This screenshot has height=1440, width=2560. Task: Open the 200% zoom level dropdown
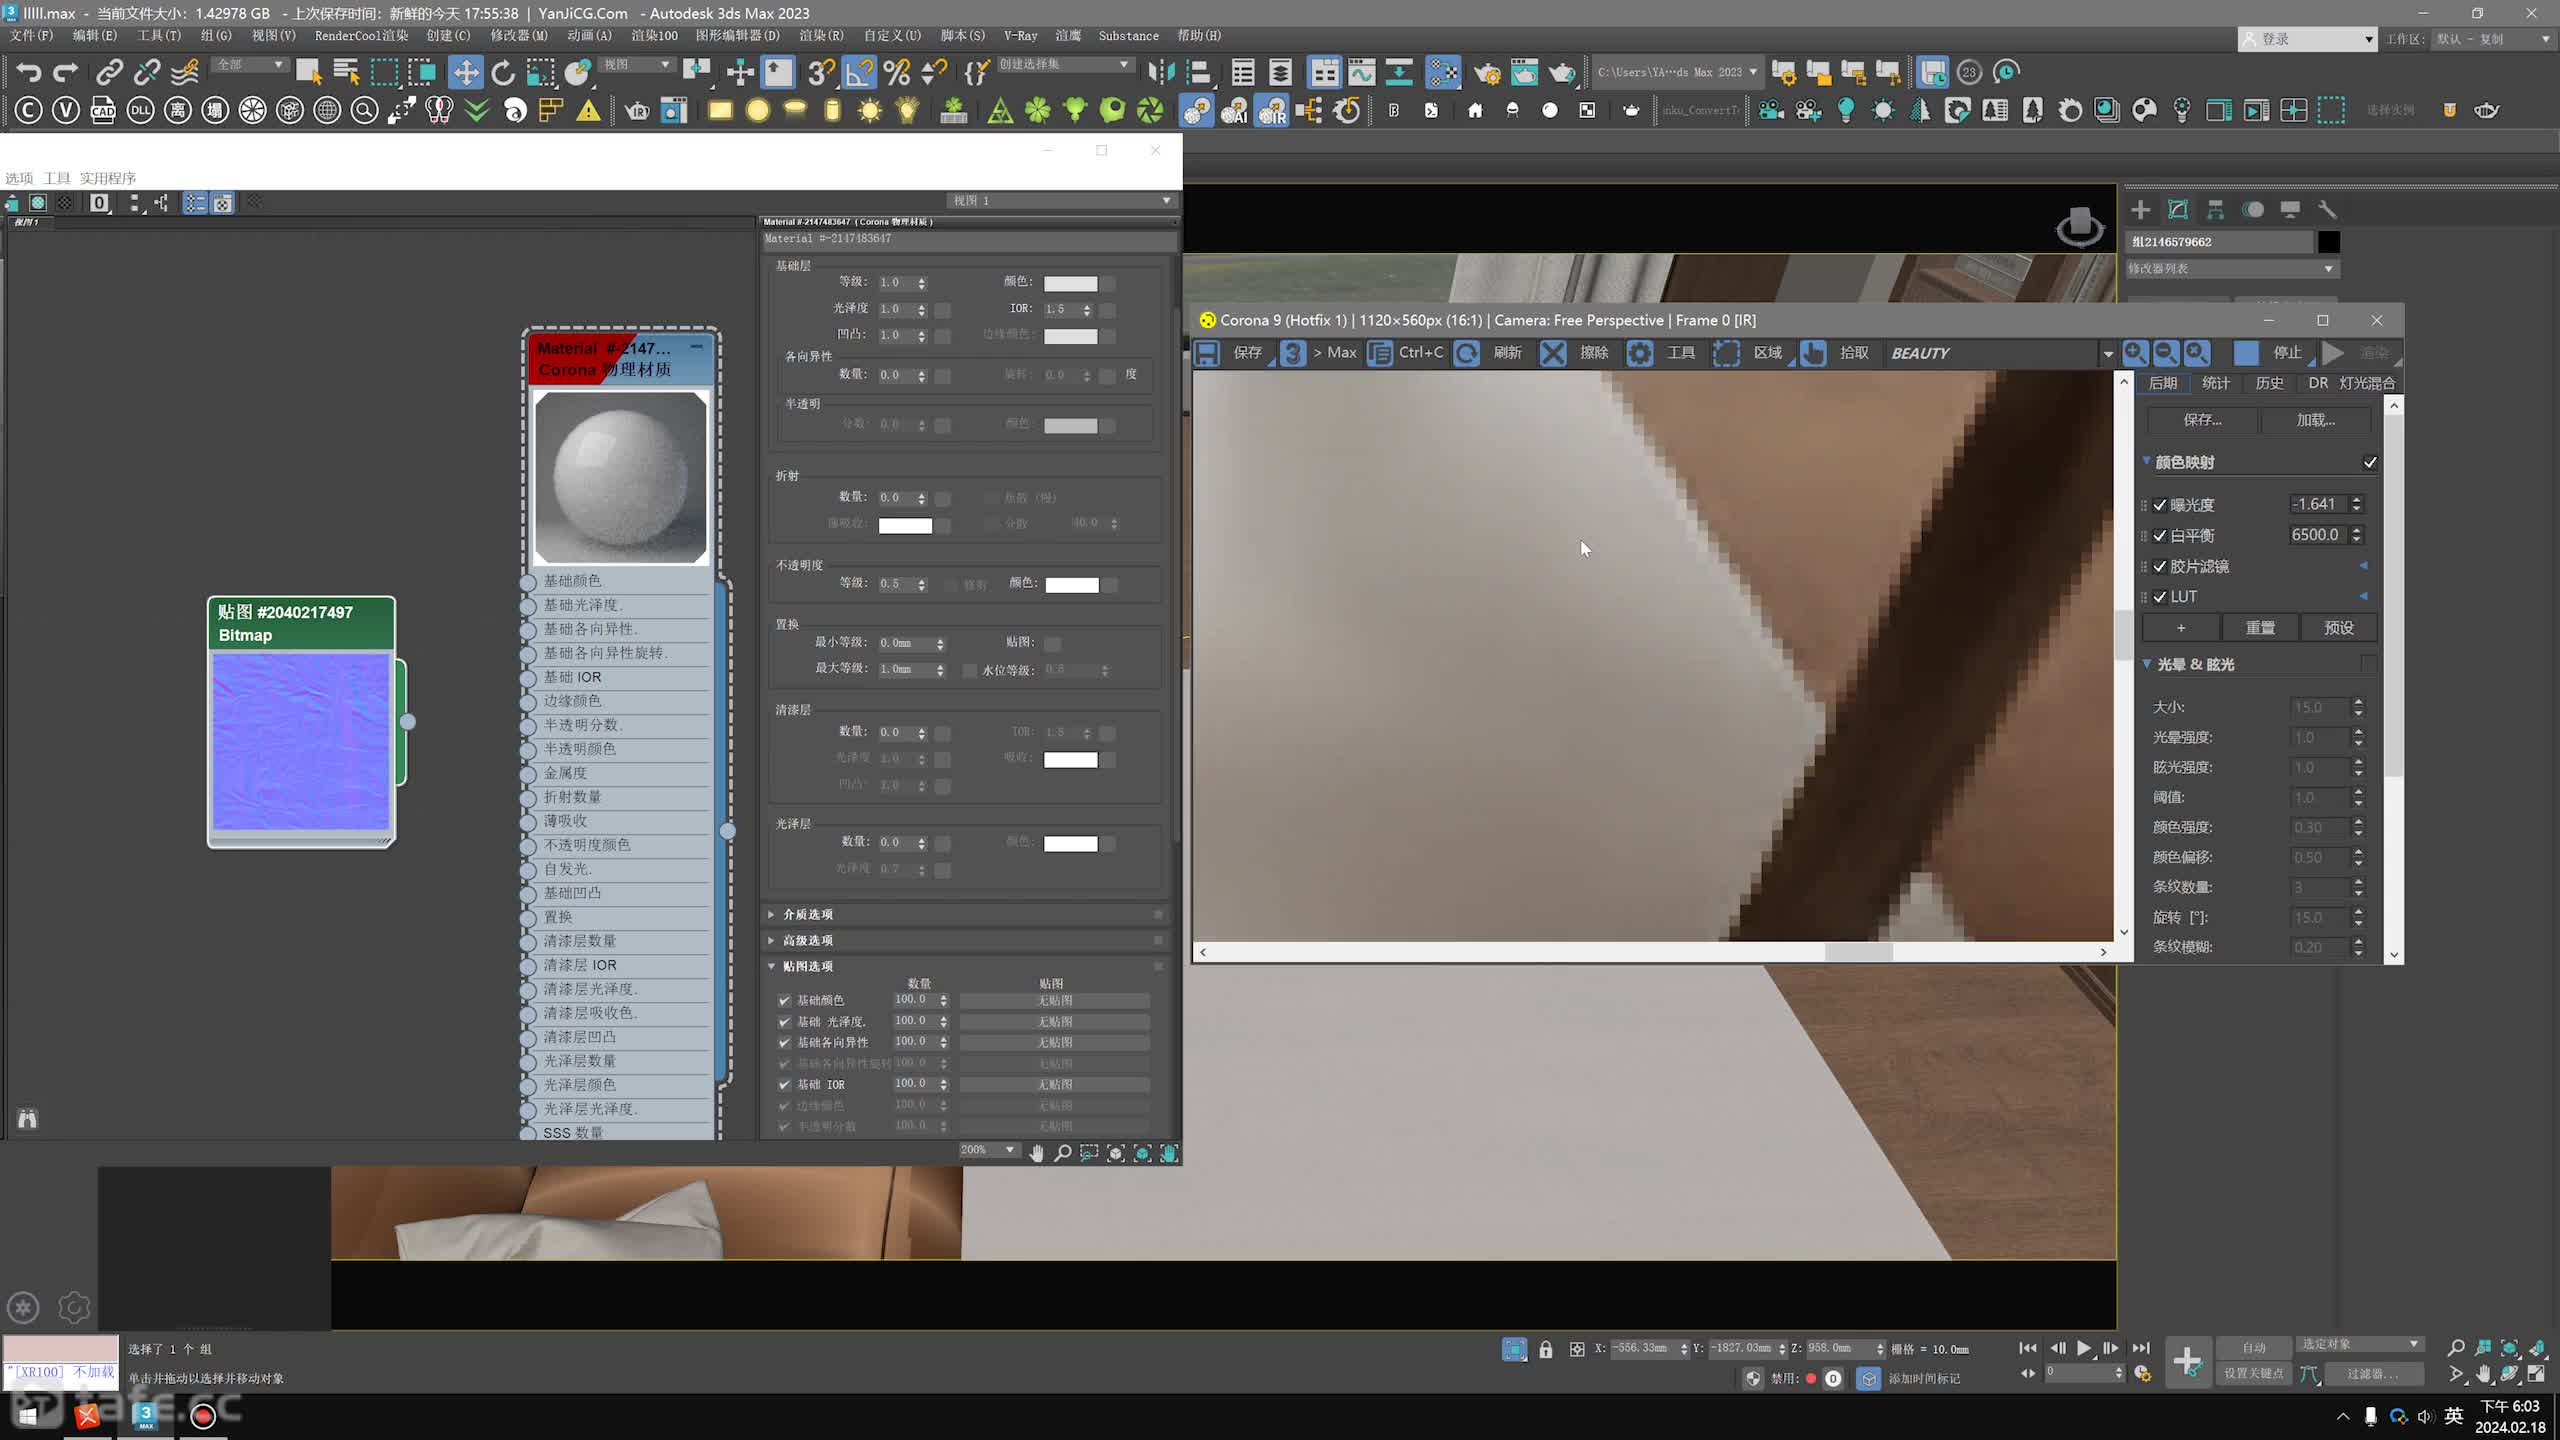click(989, 1150)
